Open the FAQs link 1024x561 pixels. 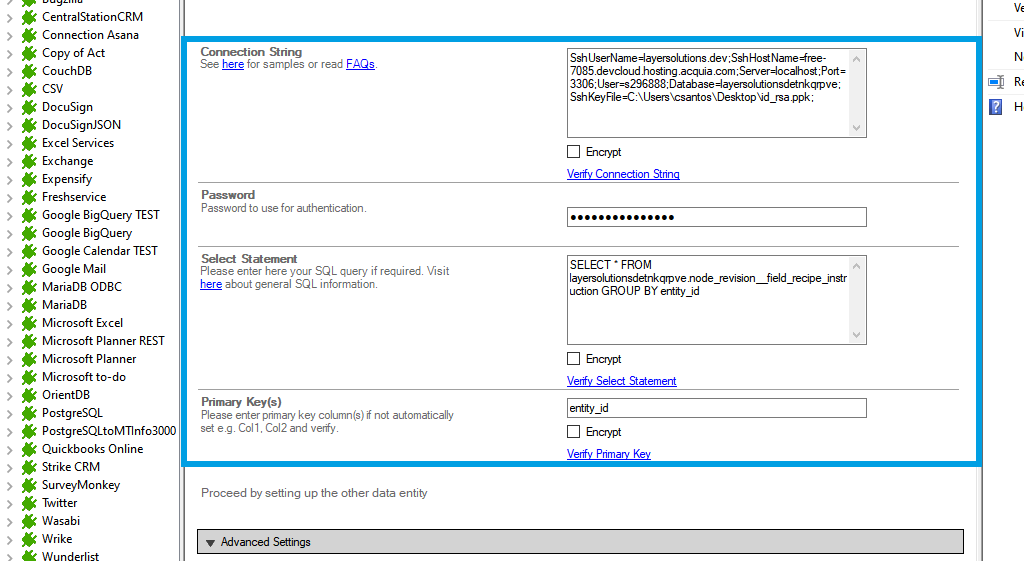click(360, 64)
